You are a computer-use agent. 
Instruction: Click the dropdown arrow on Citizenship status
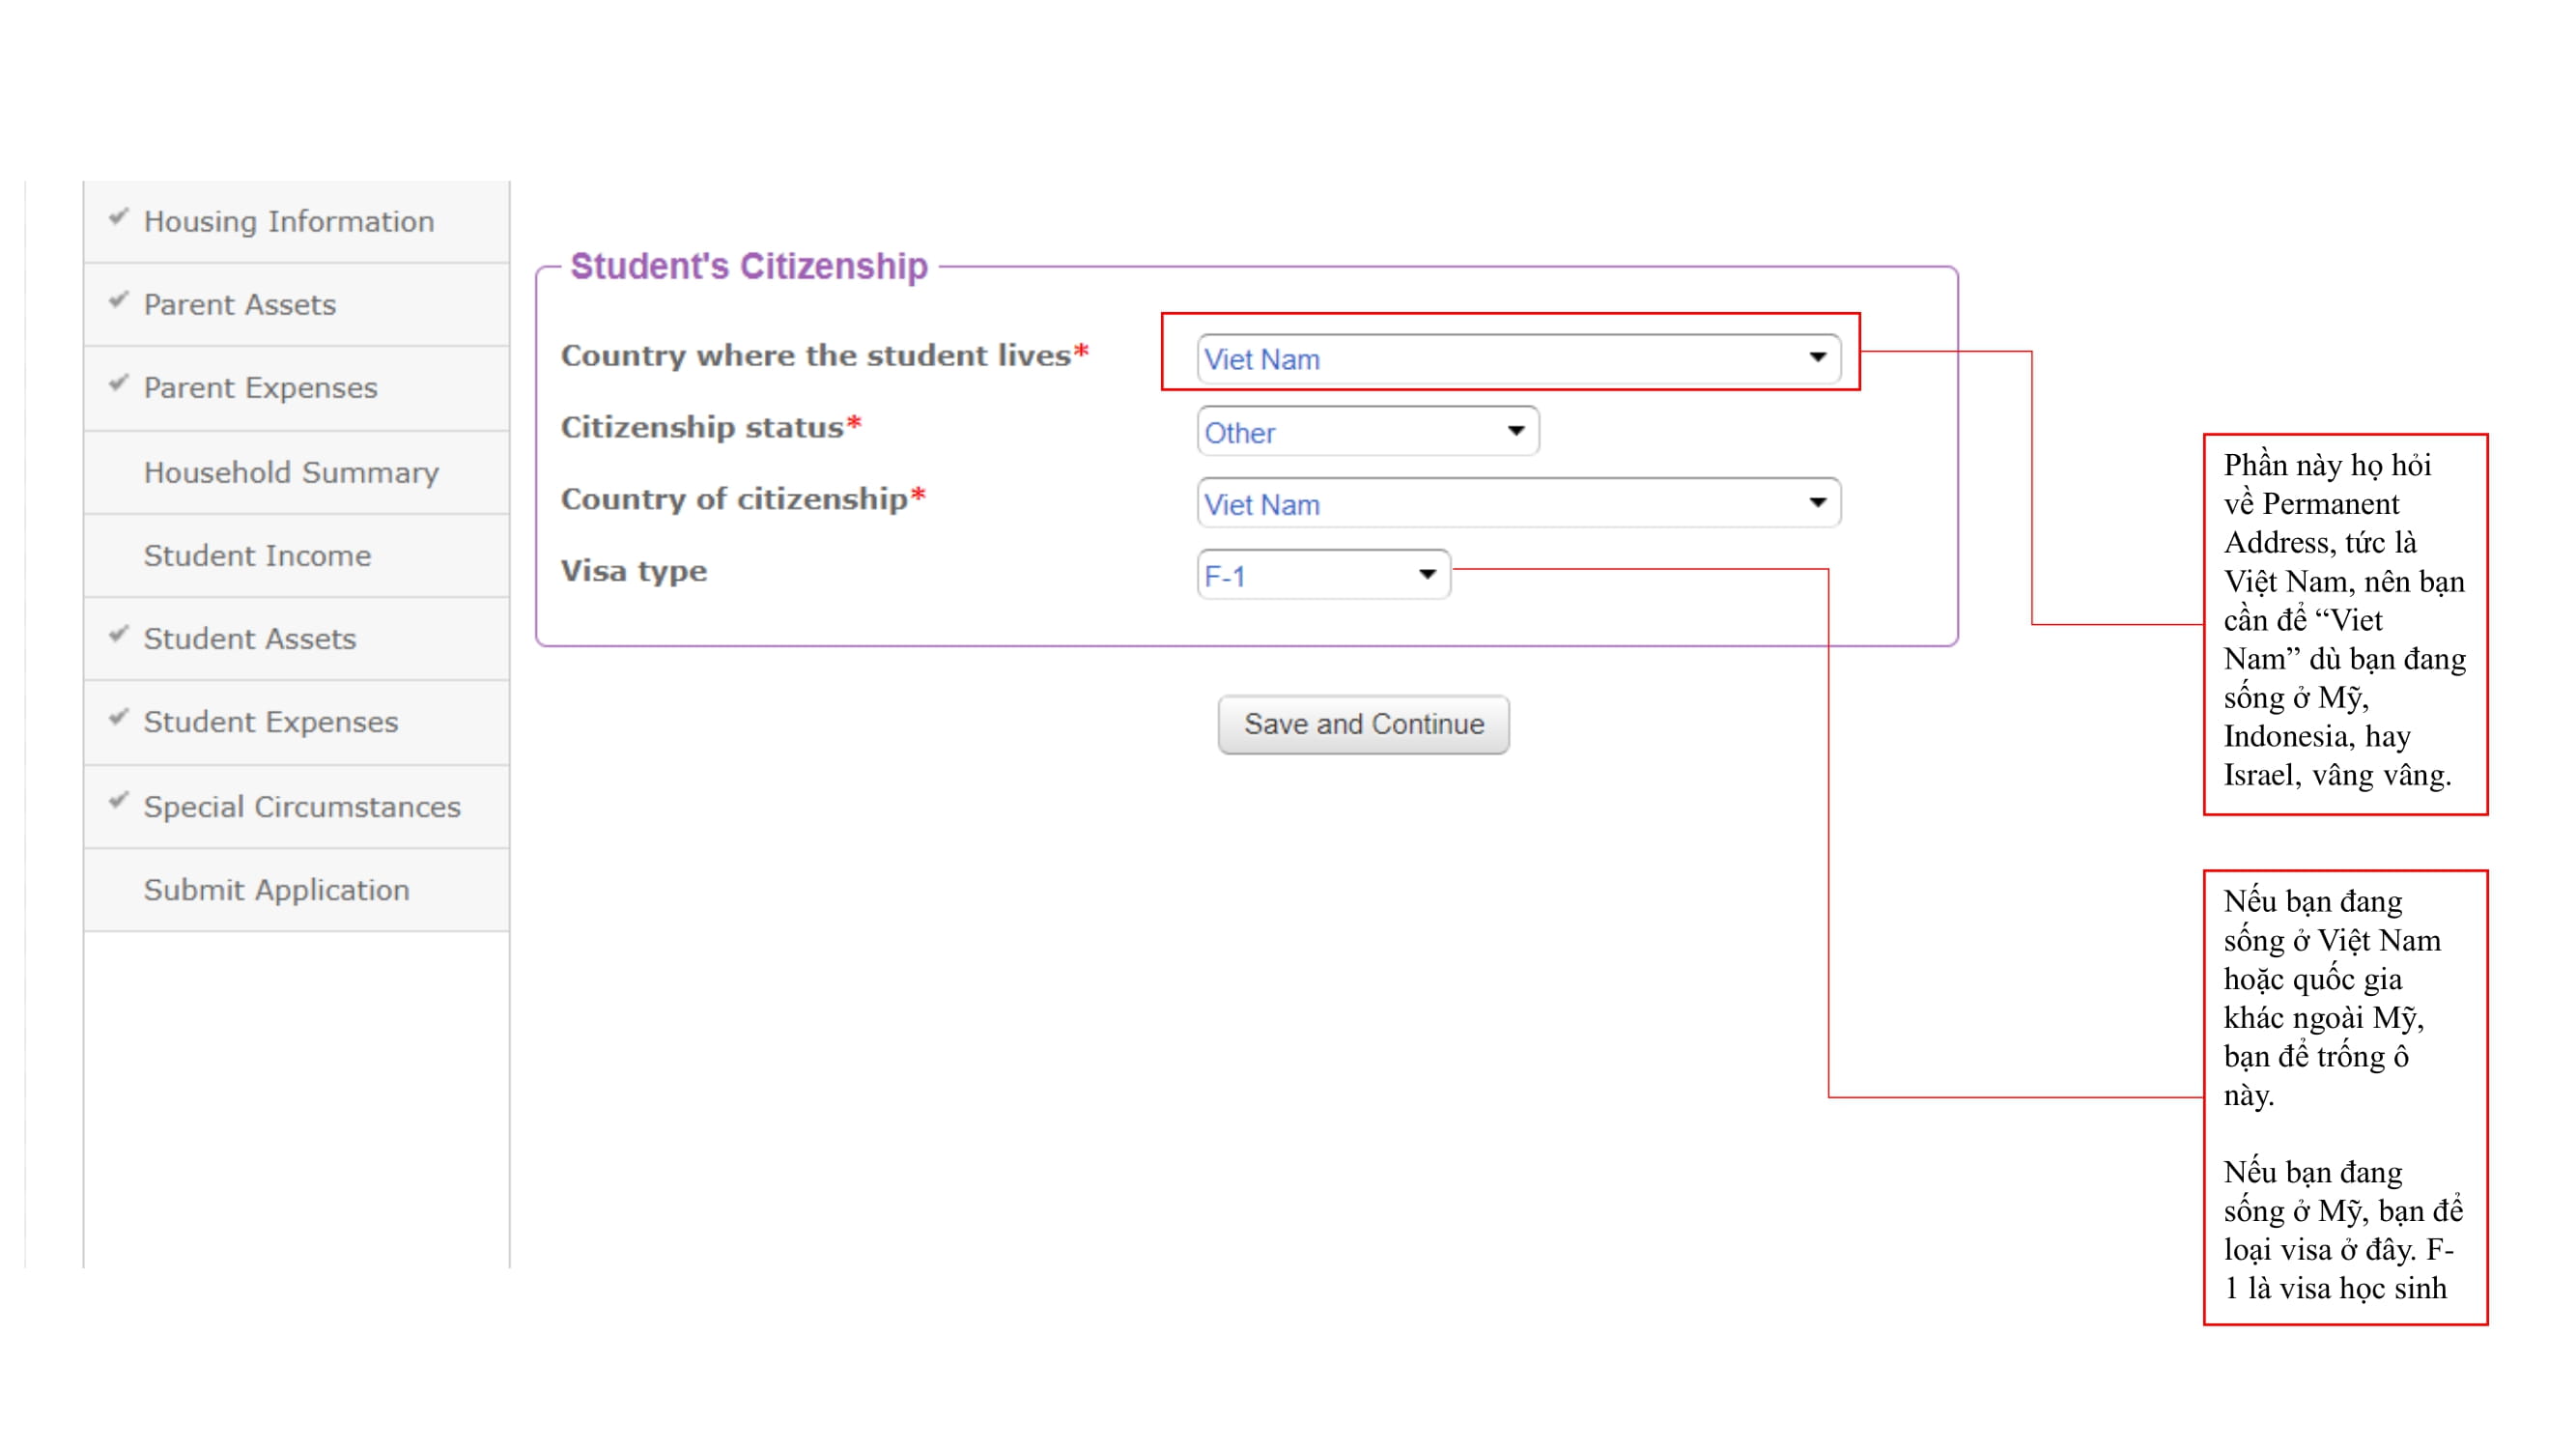[1515, 431]
